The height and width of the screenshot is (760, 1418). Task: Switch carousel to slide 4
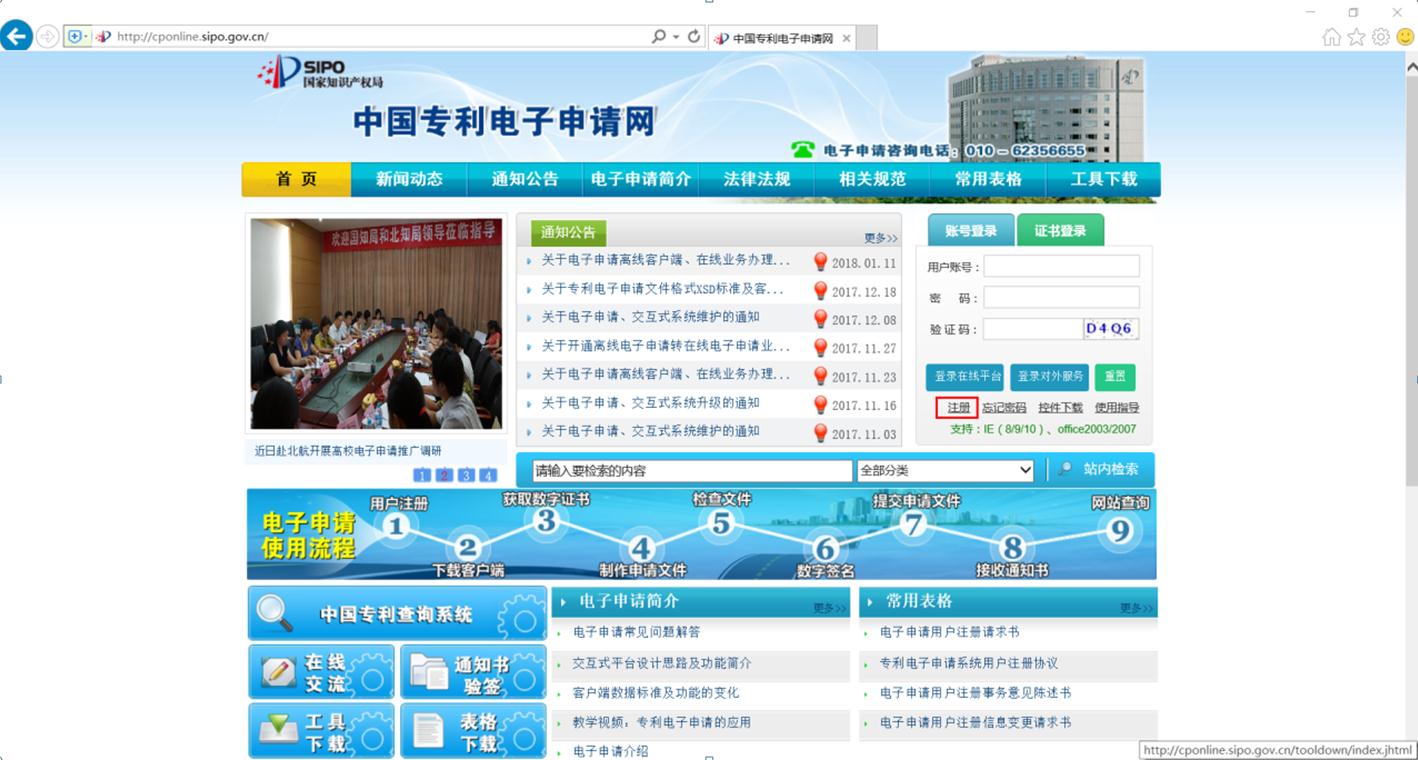coord(488,475)
